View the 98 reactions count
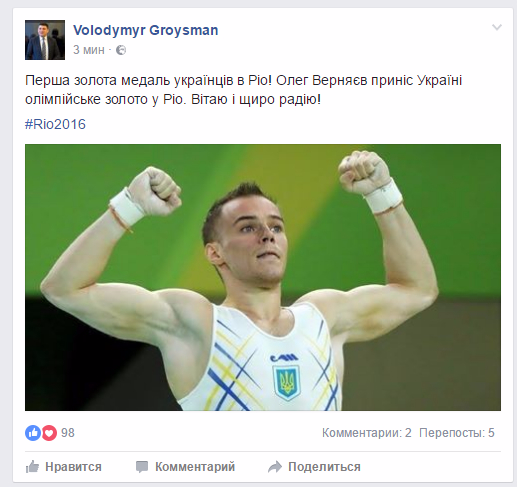 pos(68,433)
